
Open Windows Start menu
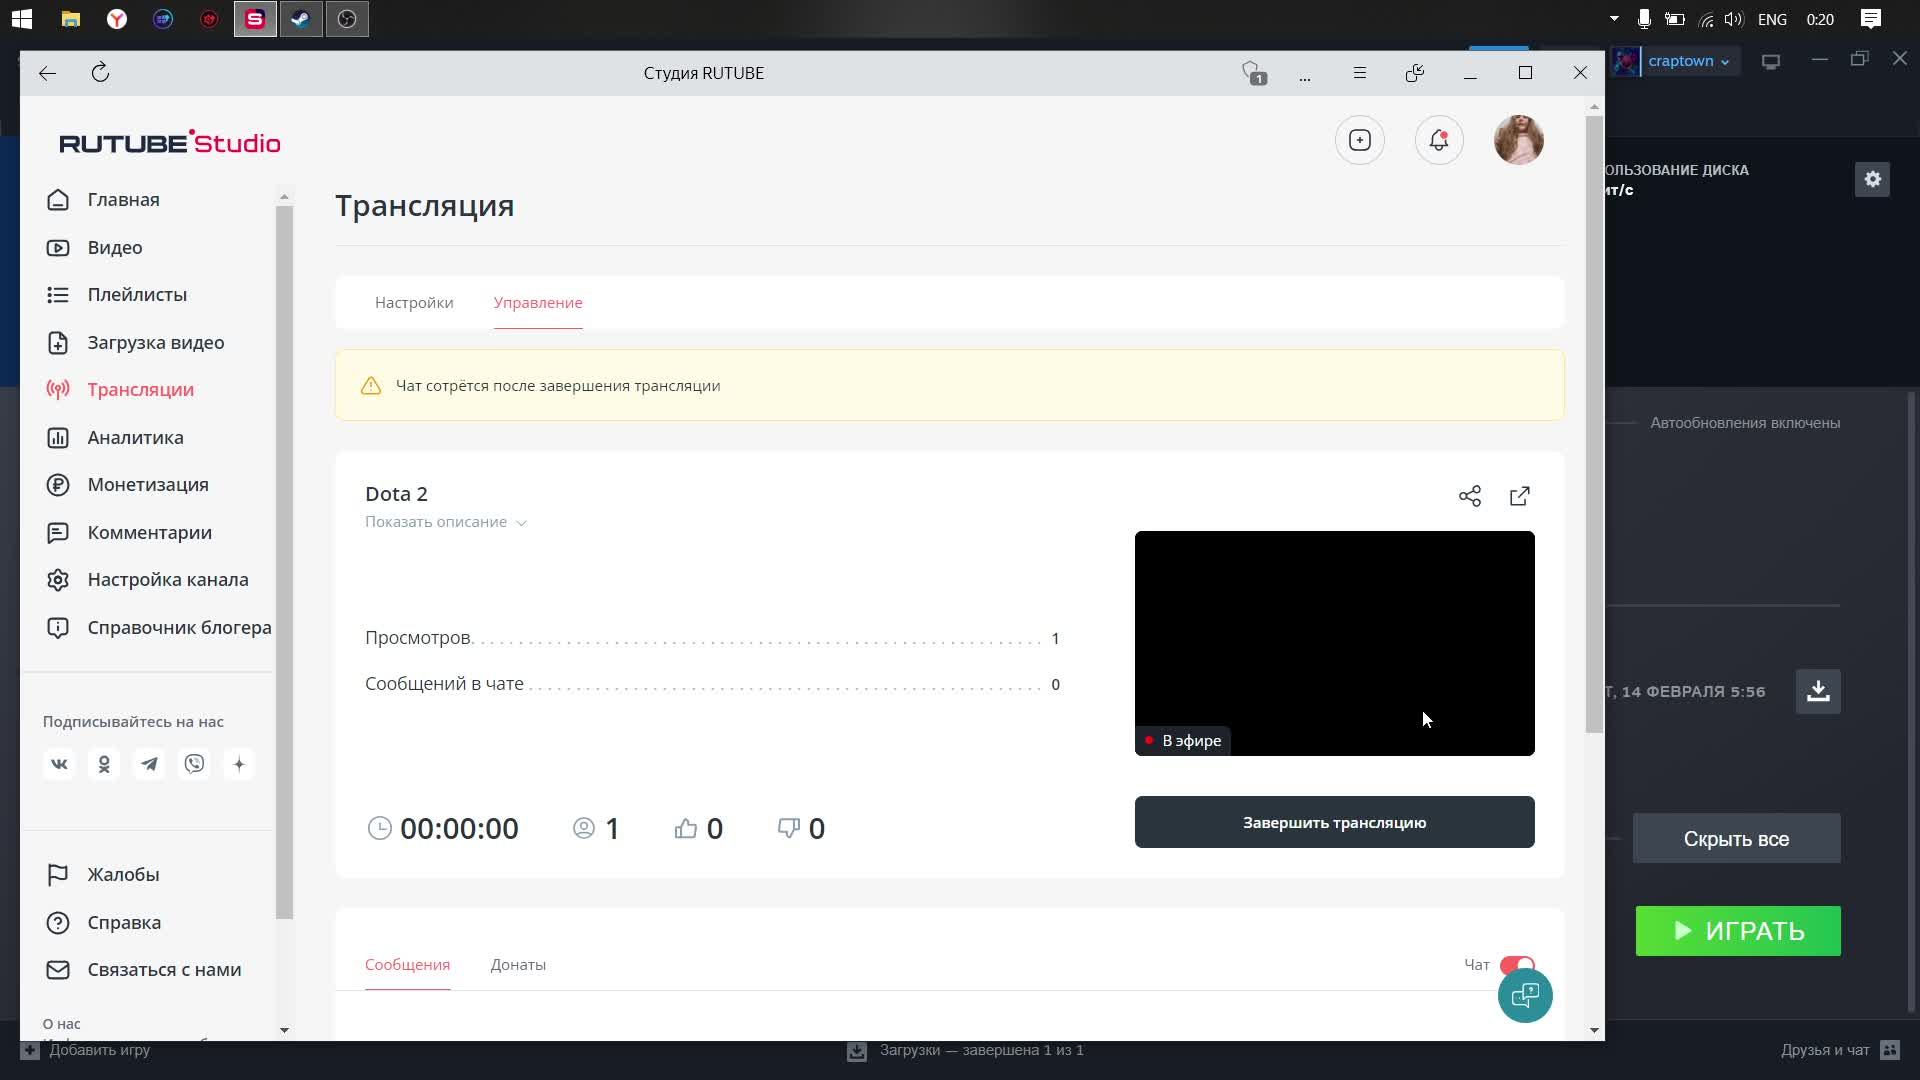point(22,19)
